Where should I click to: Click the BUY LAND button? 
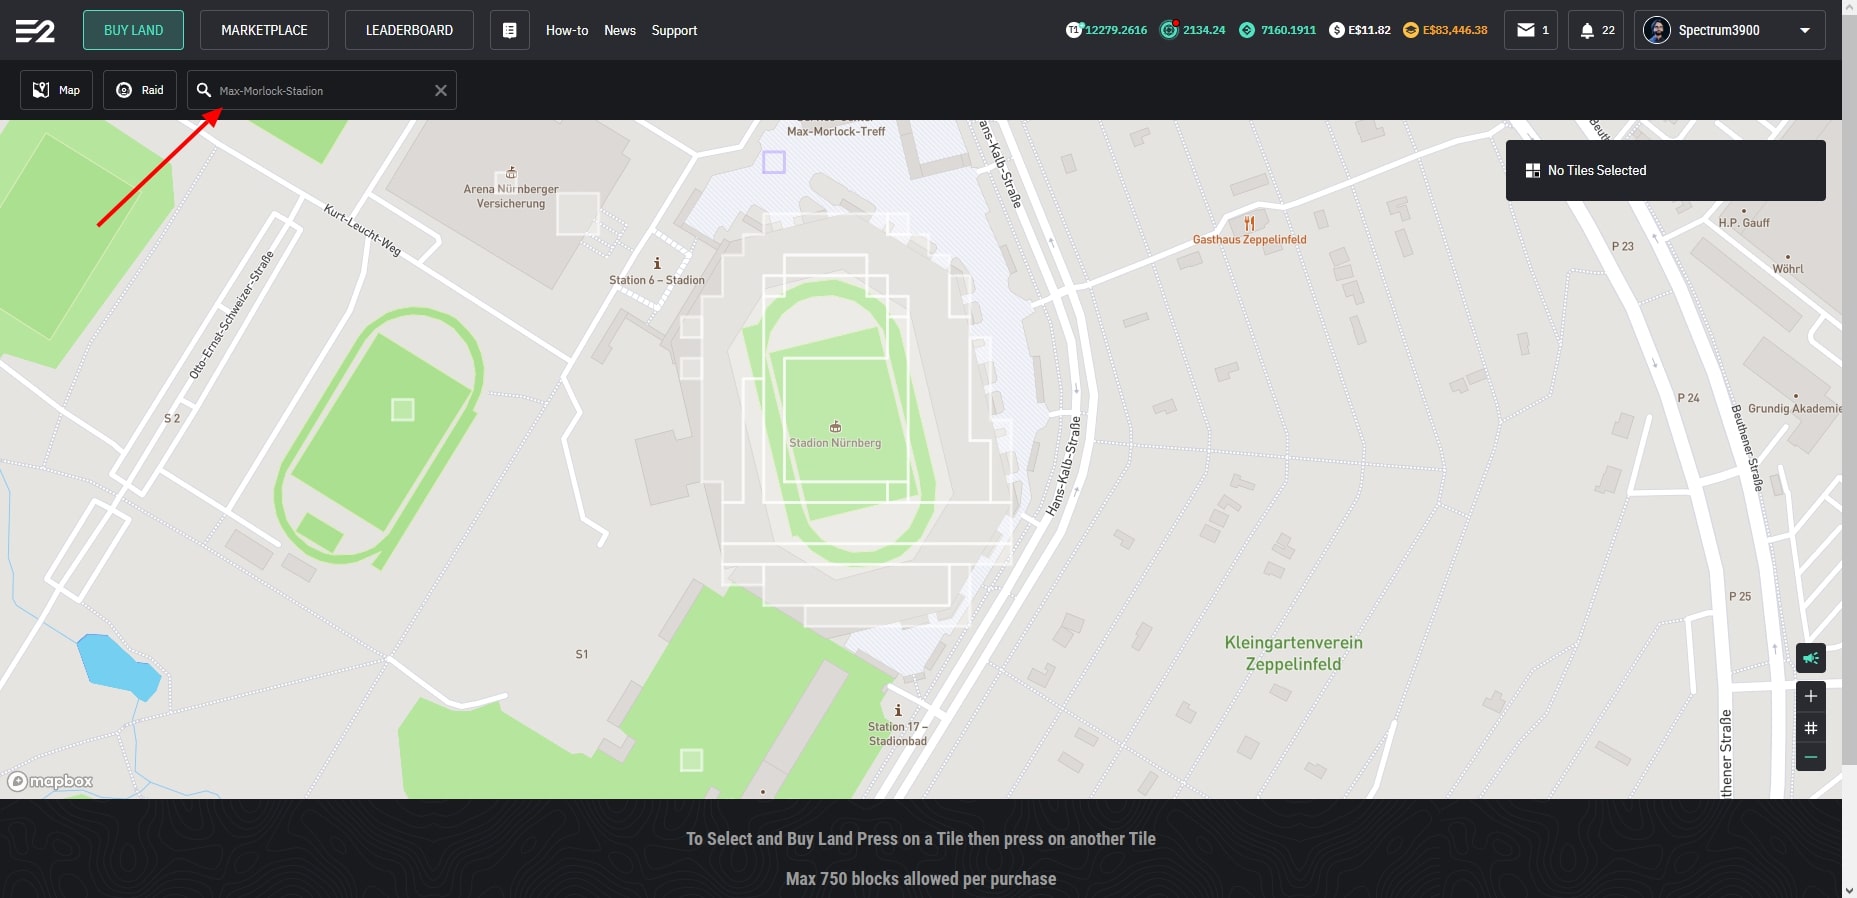point(133,30)
